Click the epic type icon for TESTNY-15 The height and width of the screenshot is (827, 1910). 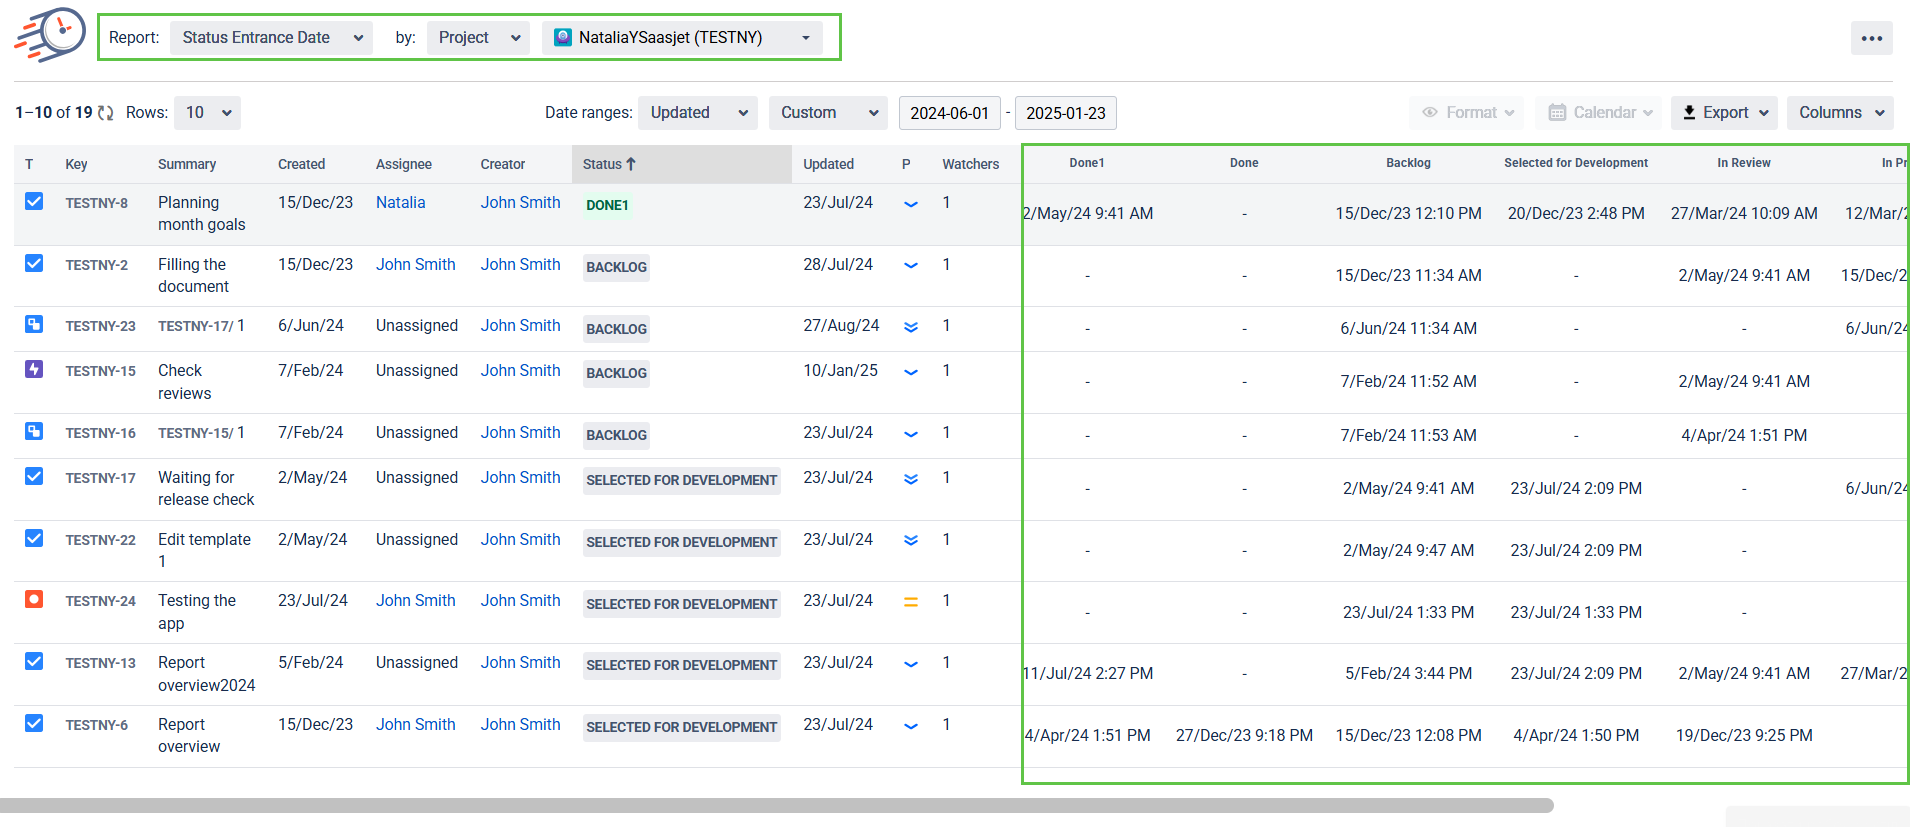pyautogui.click(x=34, y=369)
